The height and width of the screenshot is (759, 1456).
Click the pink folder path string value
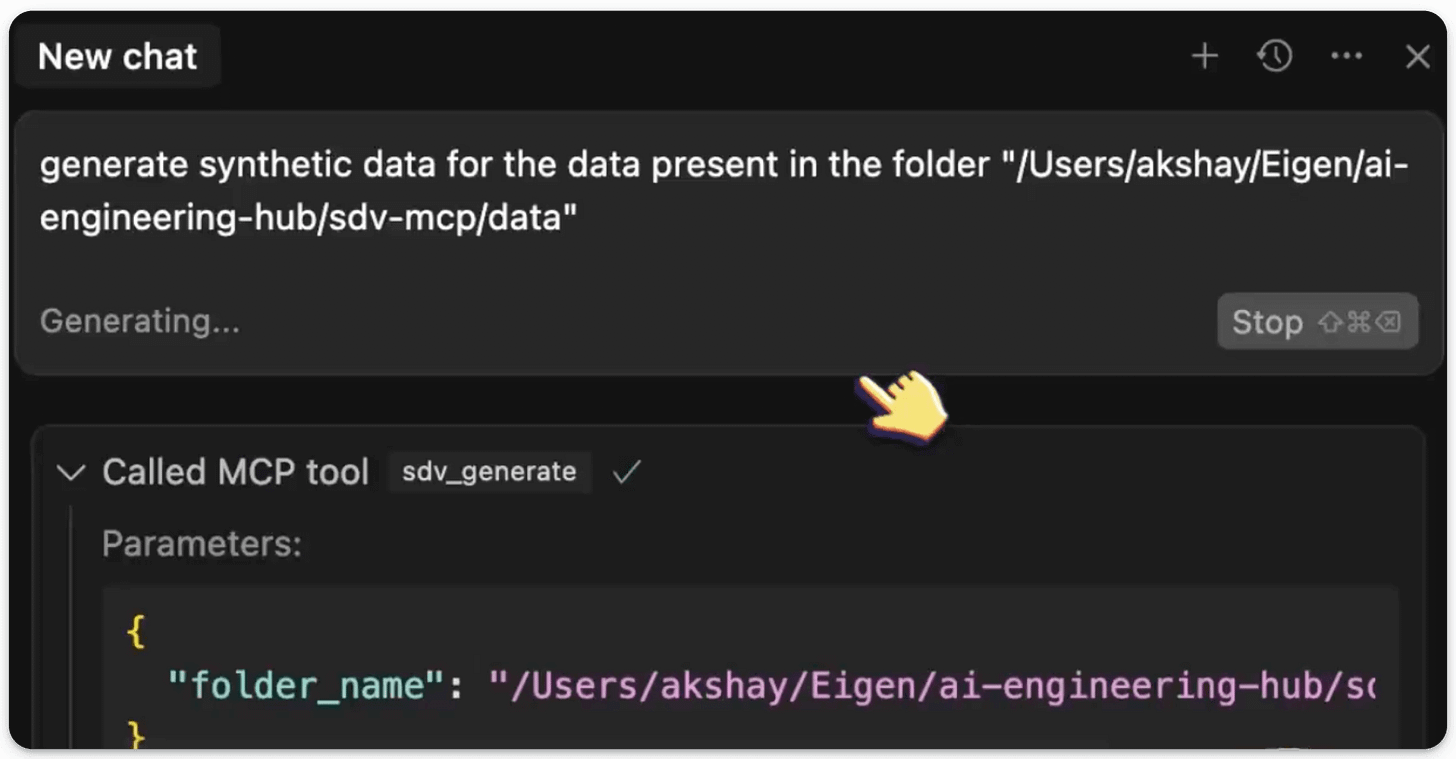point(930,687)
